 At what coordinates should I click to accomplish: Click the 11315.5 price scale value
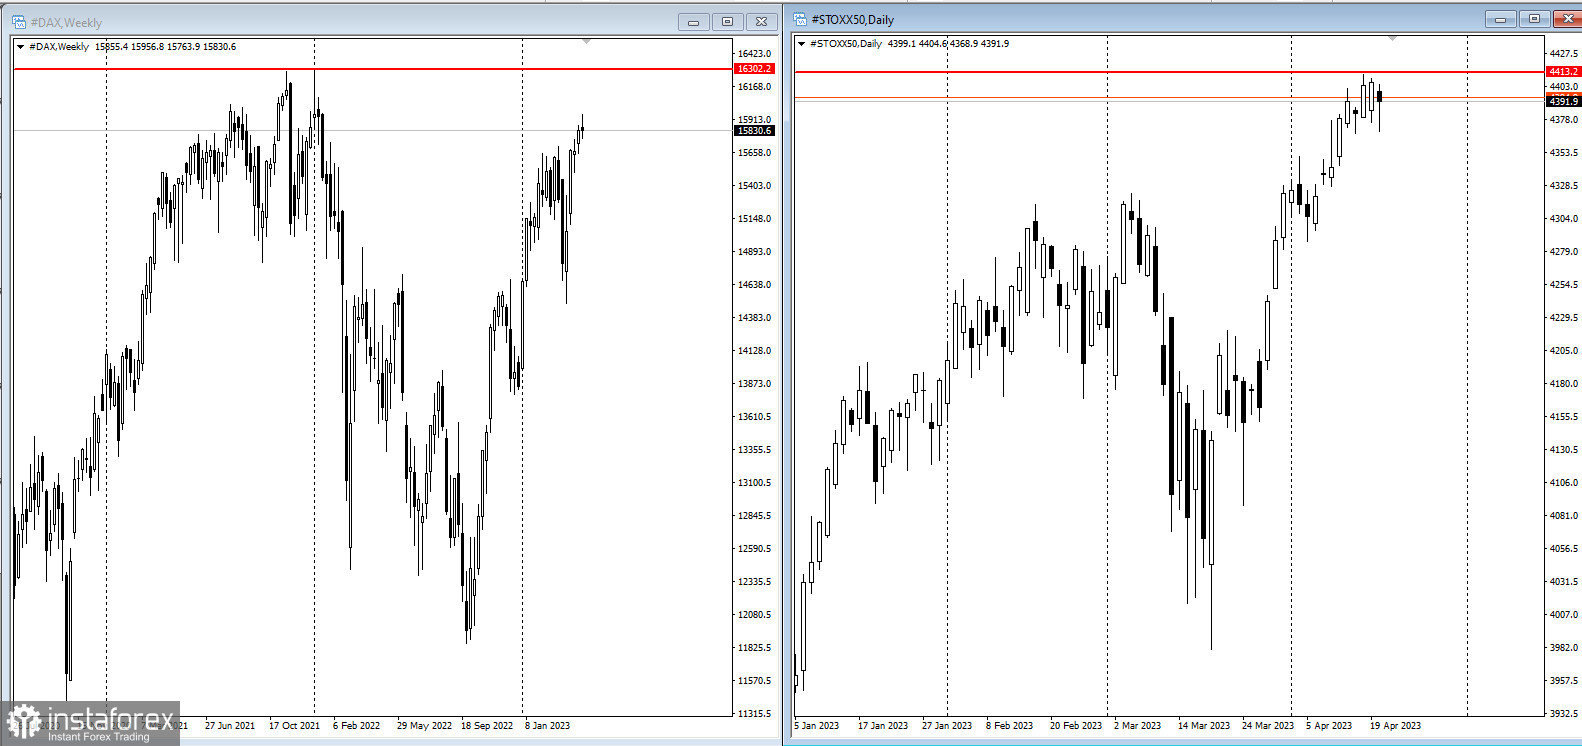(x=754, y=714)
